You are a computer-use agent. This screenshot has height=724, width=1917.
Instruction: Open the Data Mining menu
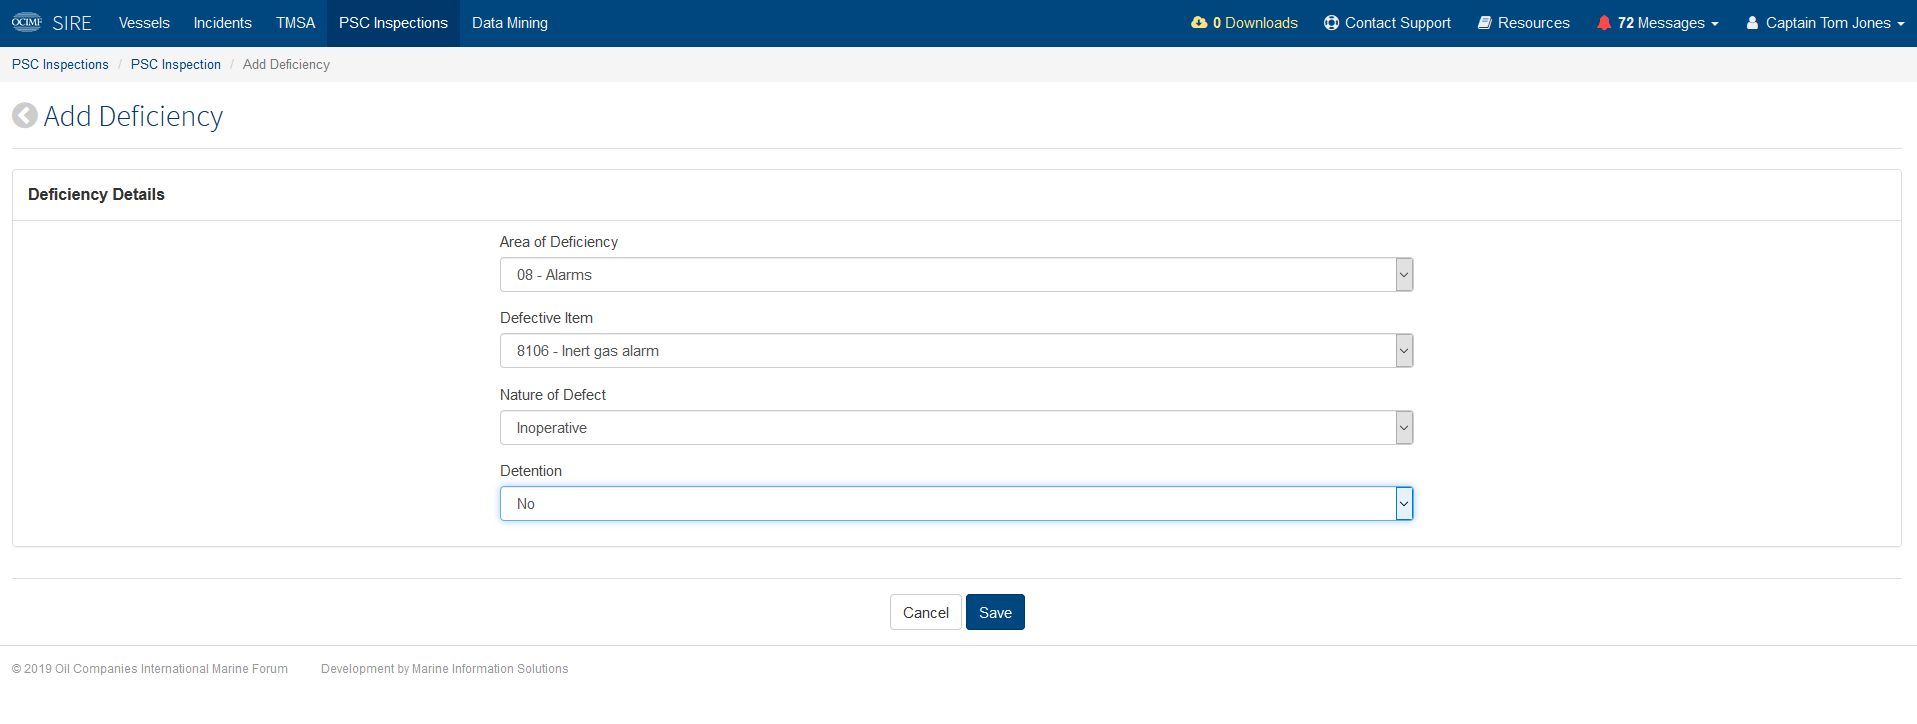point(510,23)
